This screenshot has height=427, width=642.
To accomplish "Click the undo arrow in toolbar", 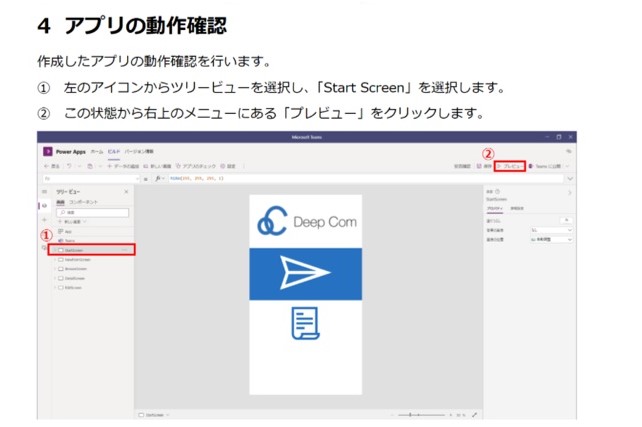I will (x=68, y=165).
